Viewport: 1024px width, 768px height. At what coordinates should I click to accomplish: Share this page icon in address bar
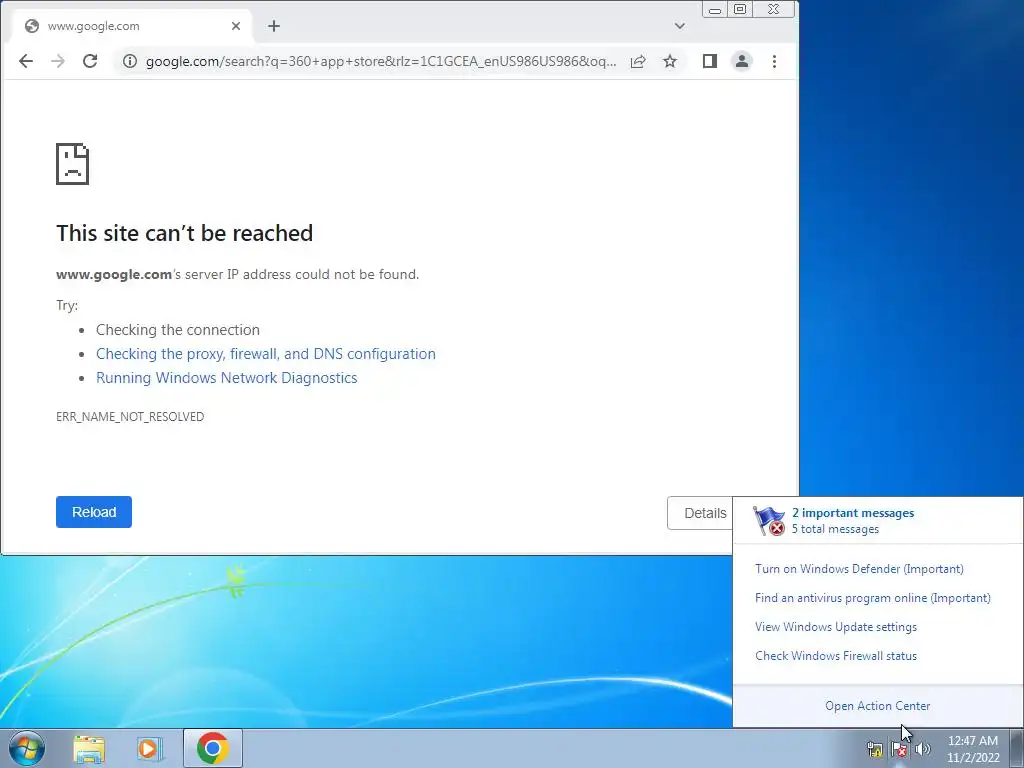638,61
